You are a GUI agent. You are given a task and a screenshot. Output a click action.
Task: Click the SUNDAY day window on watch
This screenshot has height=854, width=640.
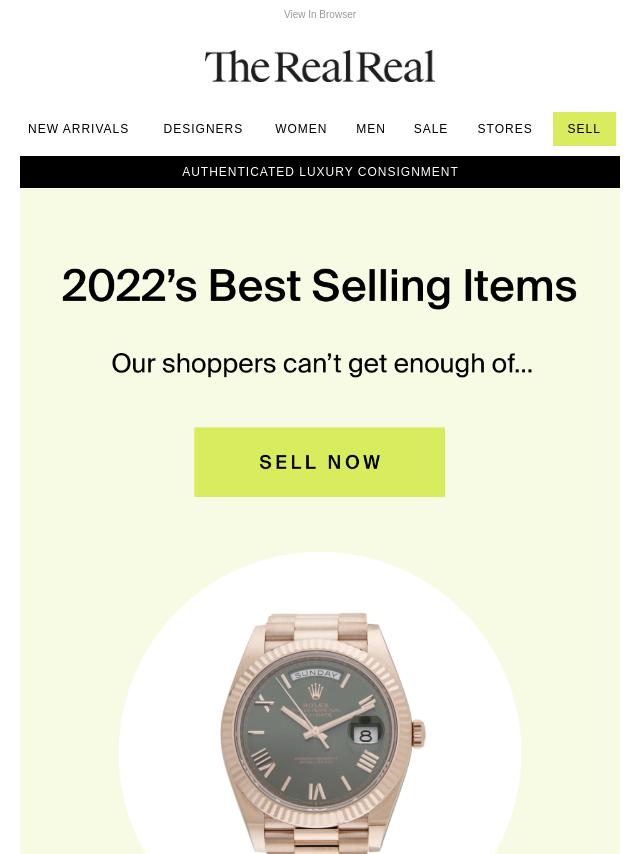pos(317,674)
